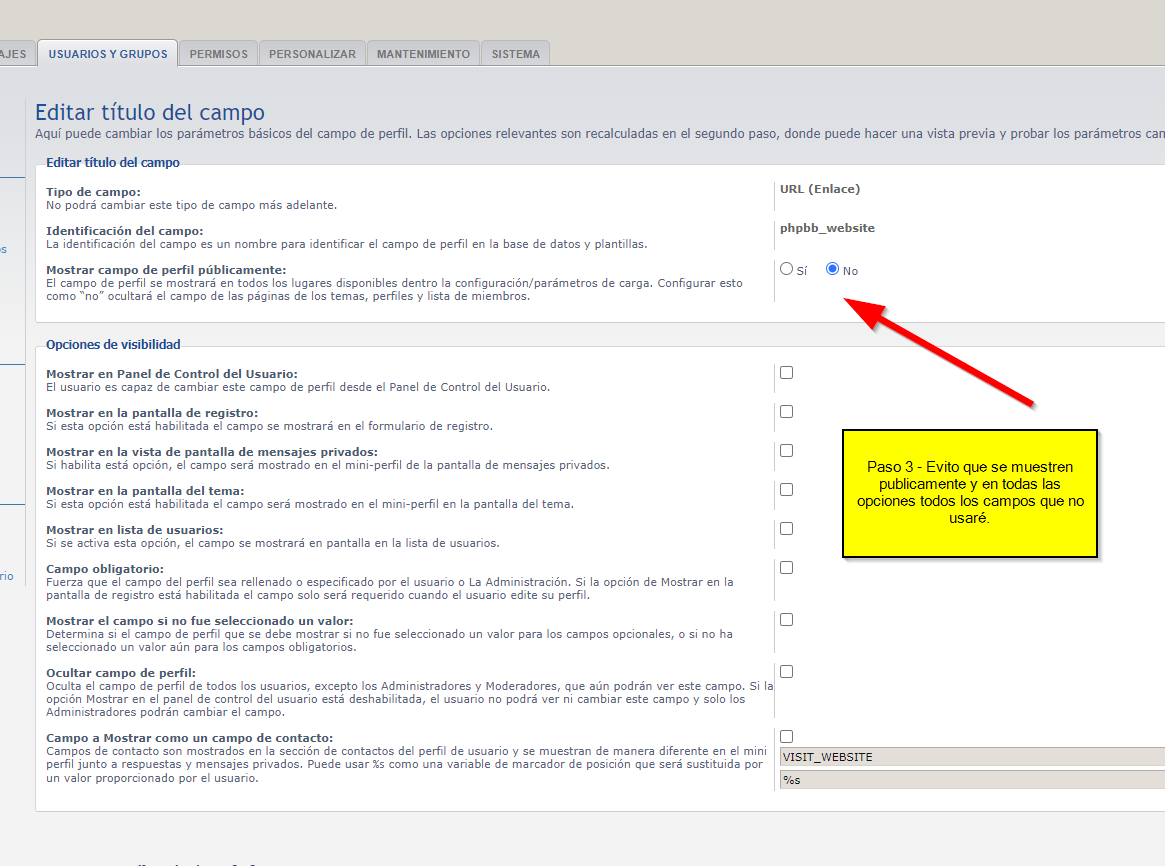Select 'Sí' for showing profile field publicly
1165x866 pixels.
point(787,269)
